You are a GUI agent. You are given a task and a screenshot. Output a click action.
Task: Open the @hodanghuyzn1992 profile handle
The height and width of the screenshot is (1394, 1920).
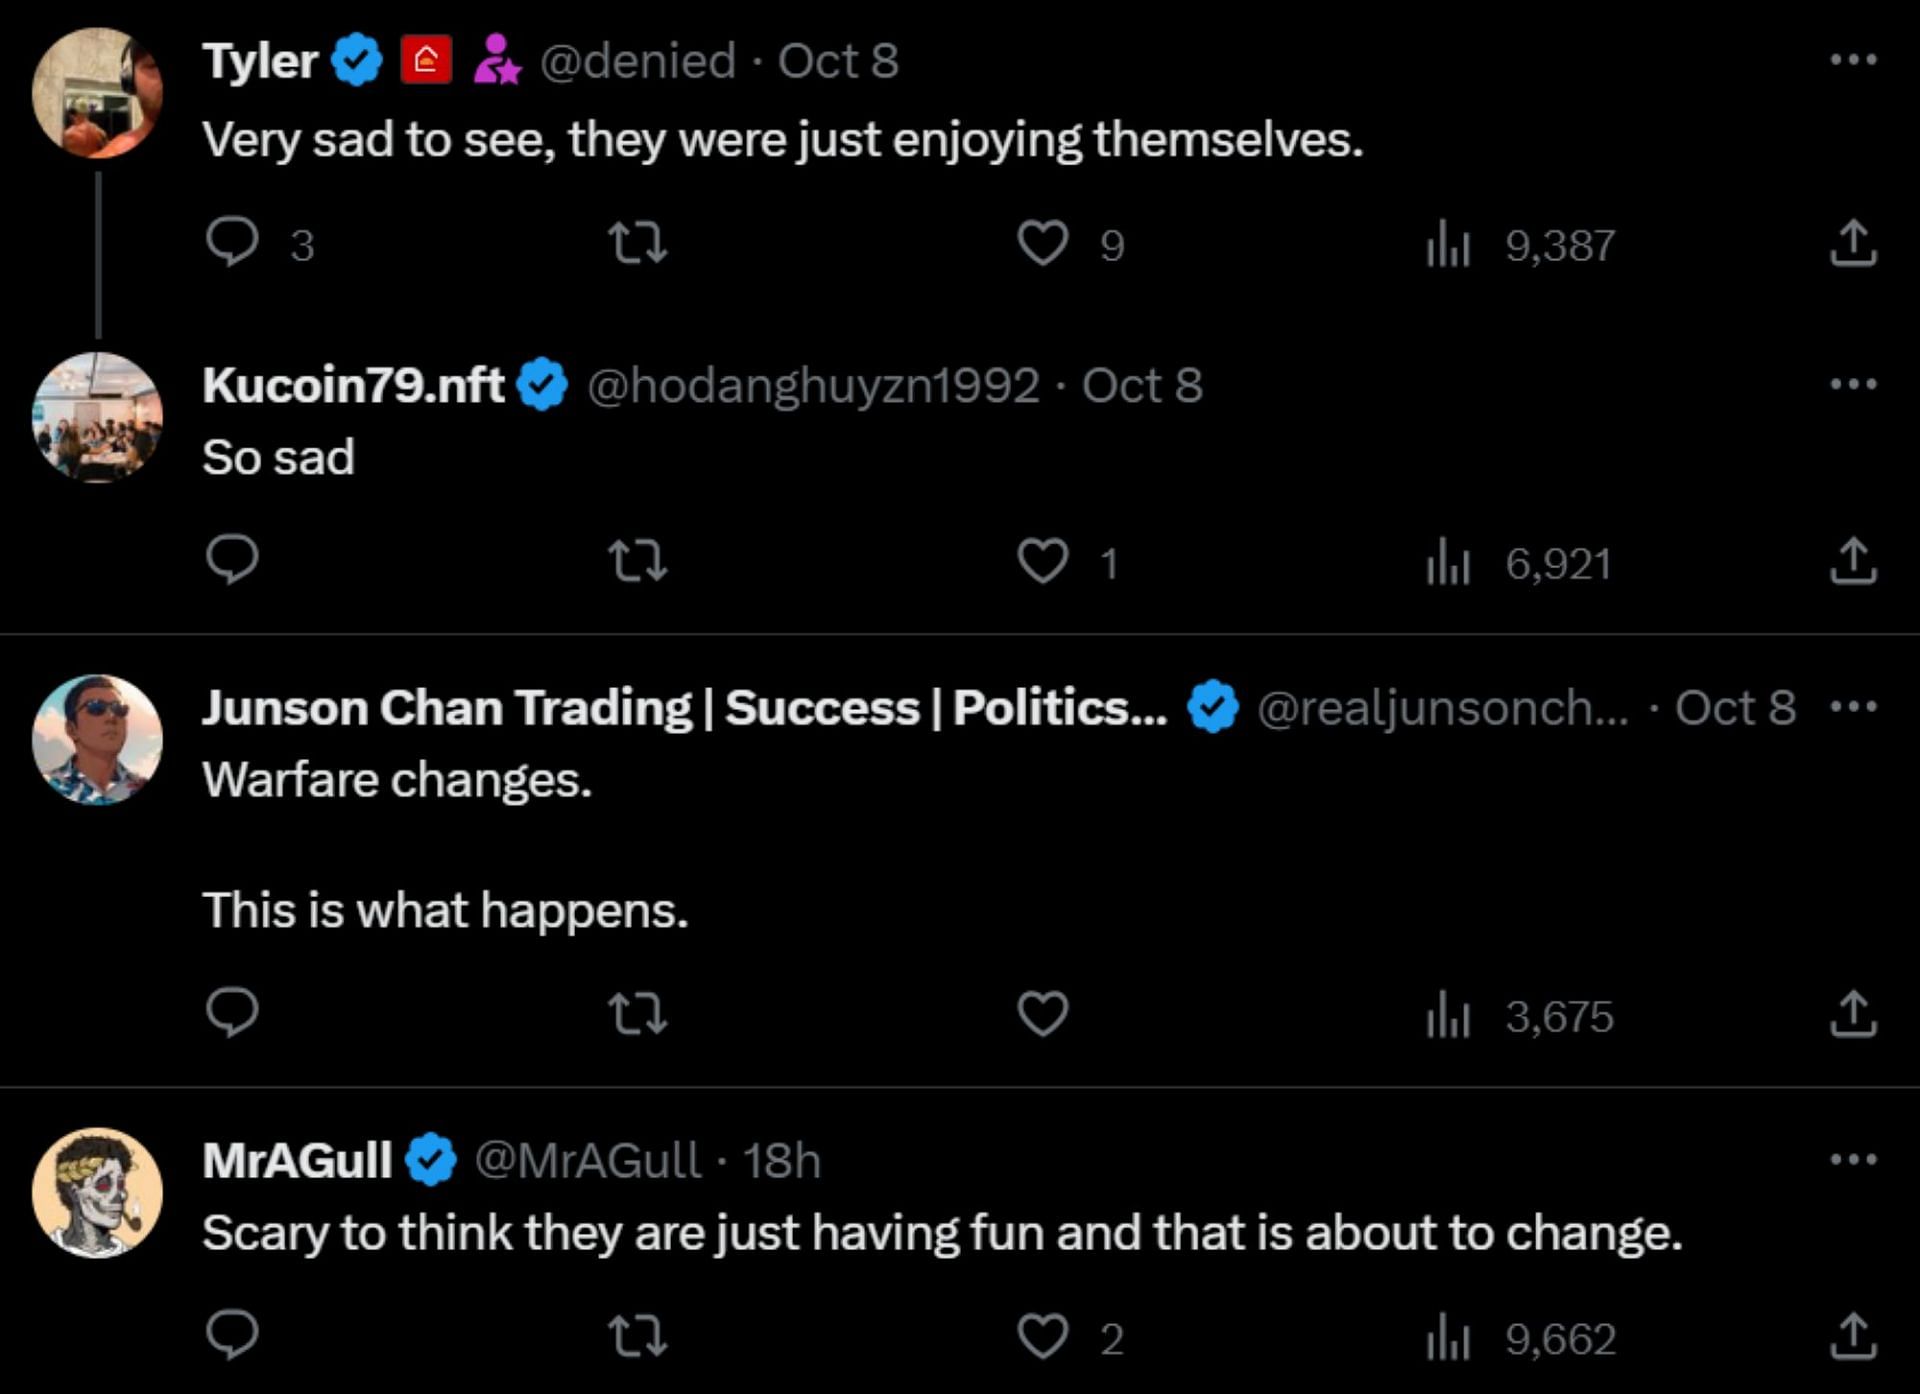pos(813,386)
